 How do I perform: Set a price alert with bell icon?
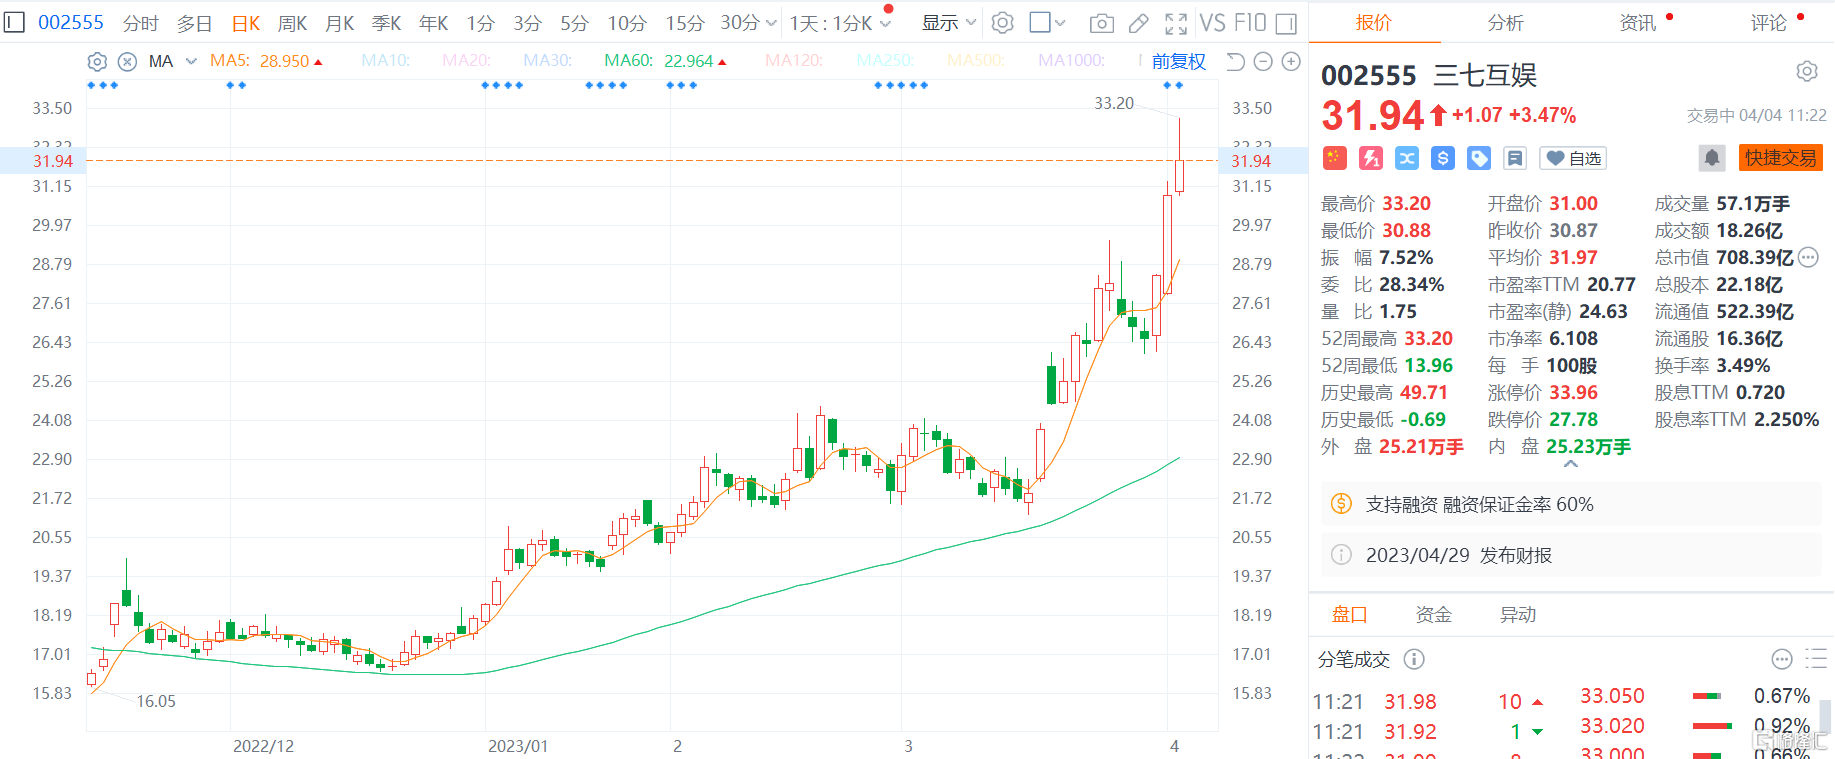click(1712, 158)
